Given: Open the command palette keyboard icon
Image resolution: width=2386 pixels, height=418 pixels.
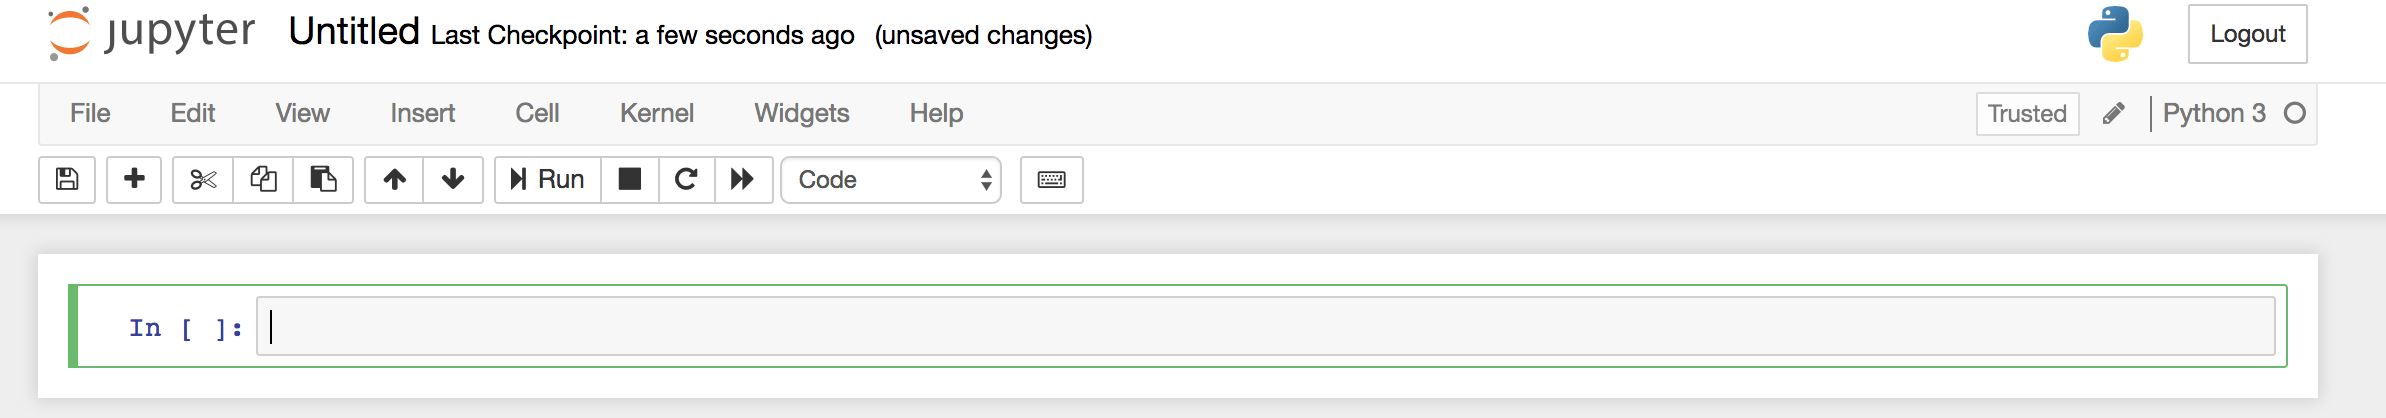Looking at the screenshot, I should (x=1052, y=180).
